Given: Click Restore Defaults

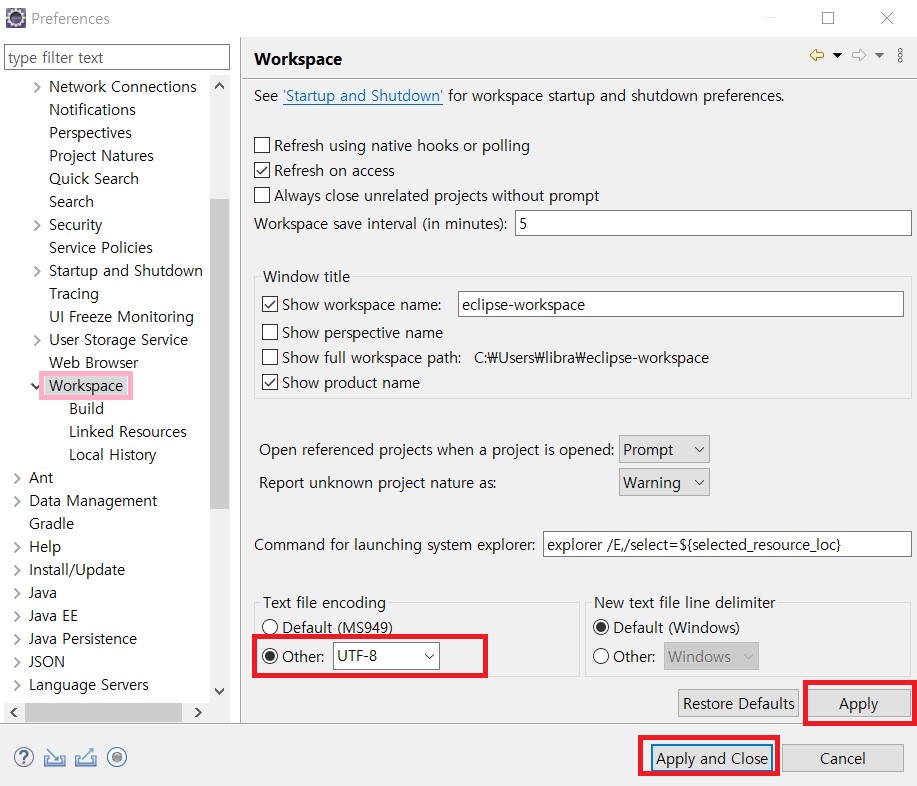Looking at the screenshot, I should (739, 704).
